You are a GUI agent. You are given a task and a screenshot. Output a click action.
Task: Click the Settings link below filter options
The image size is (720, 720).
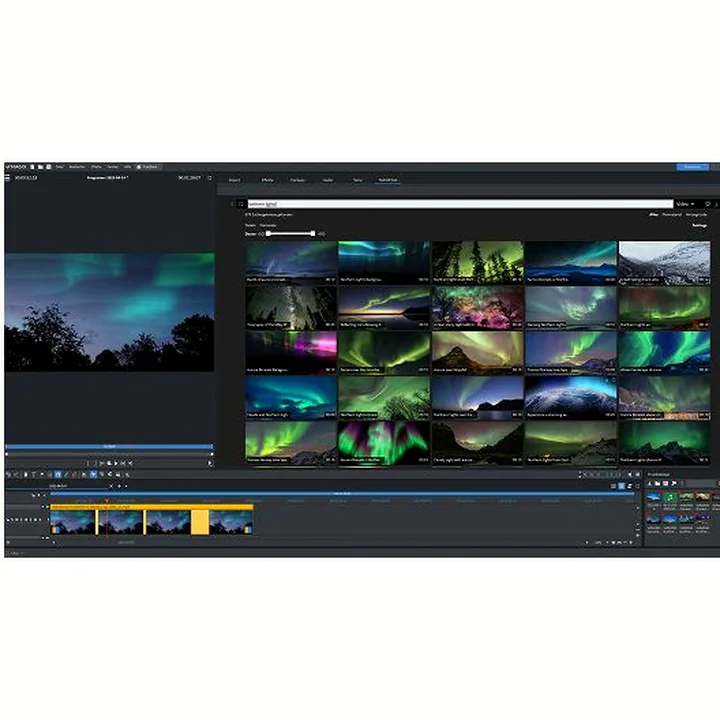coord(699,225)
